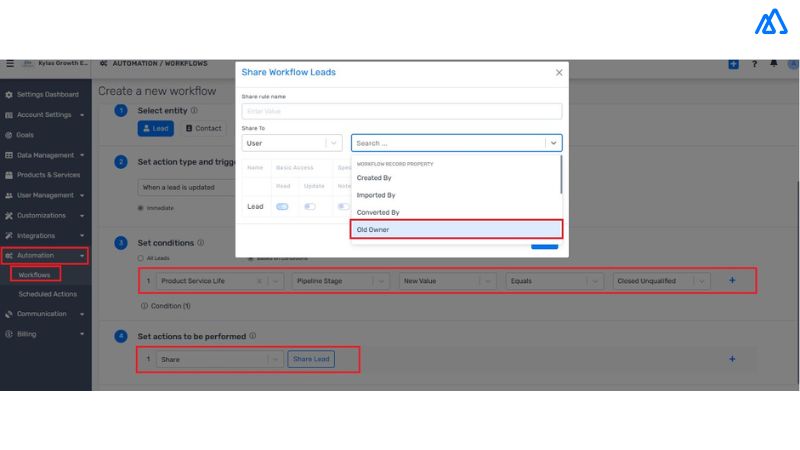Click info icon beside Set actions to be performed
Viewport: 800px width, 450px height.
[253, 336]
